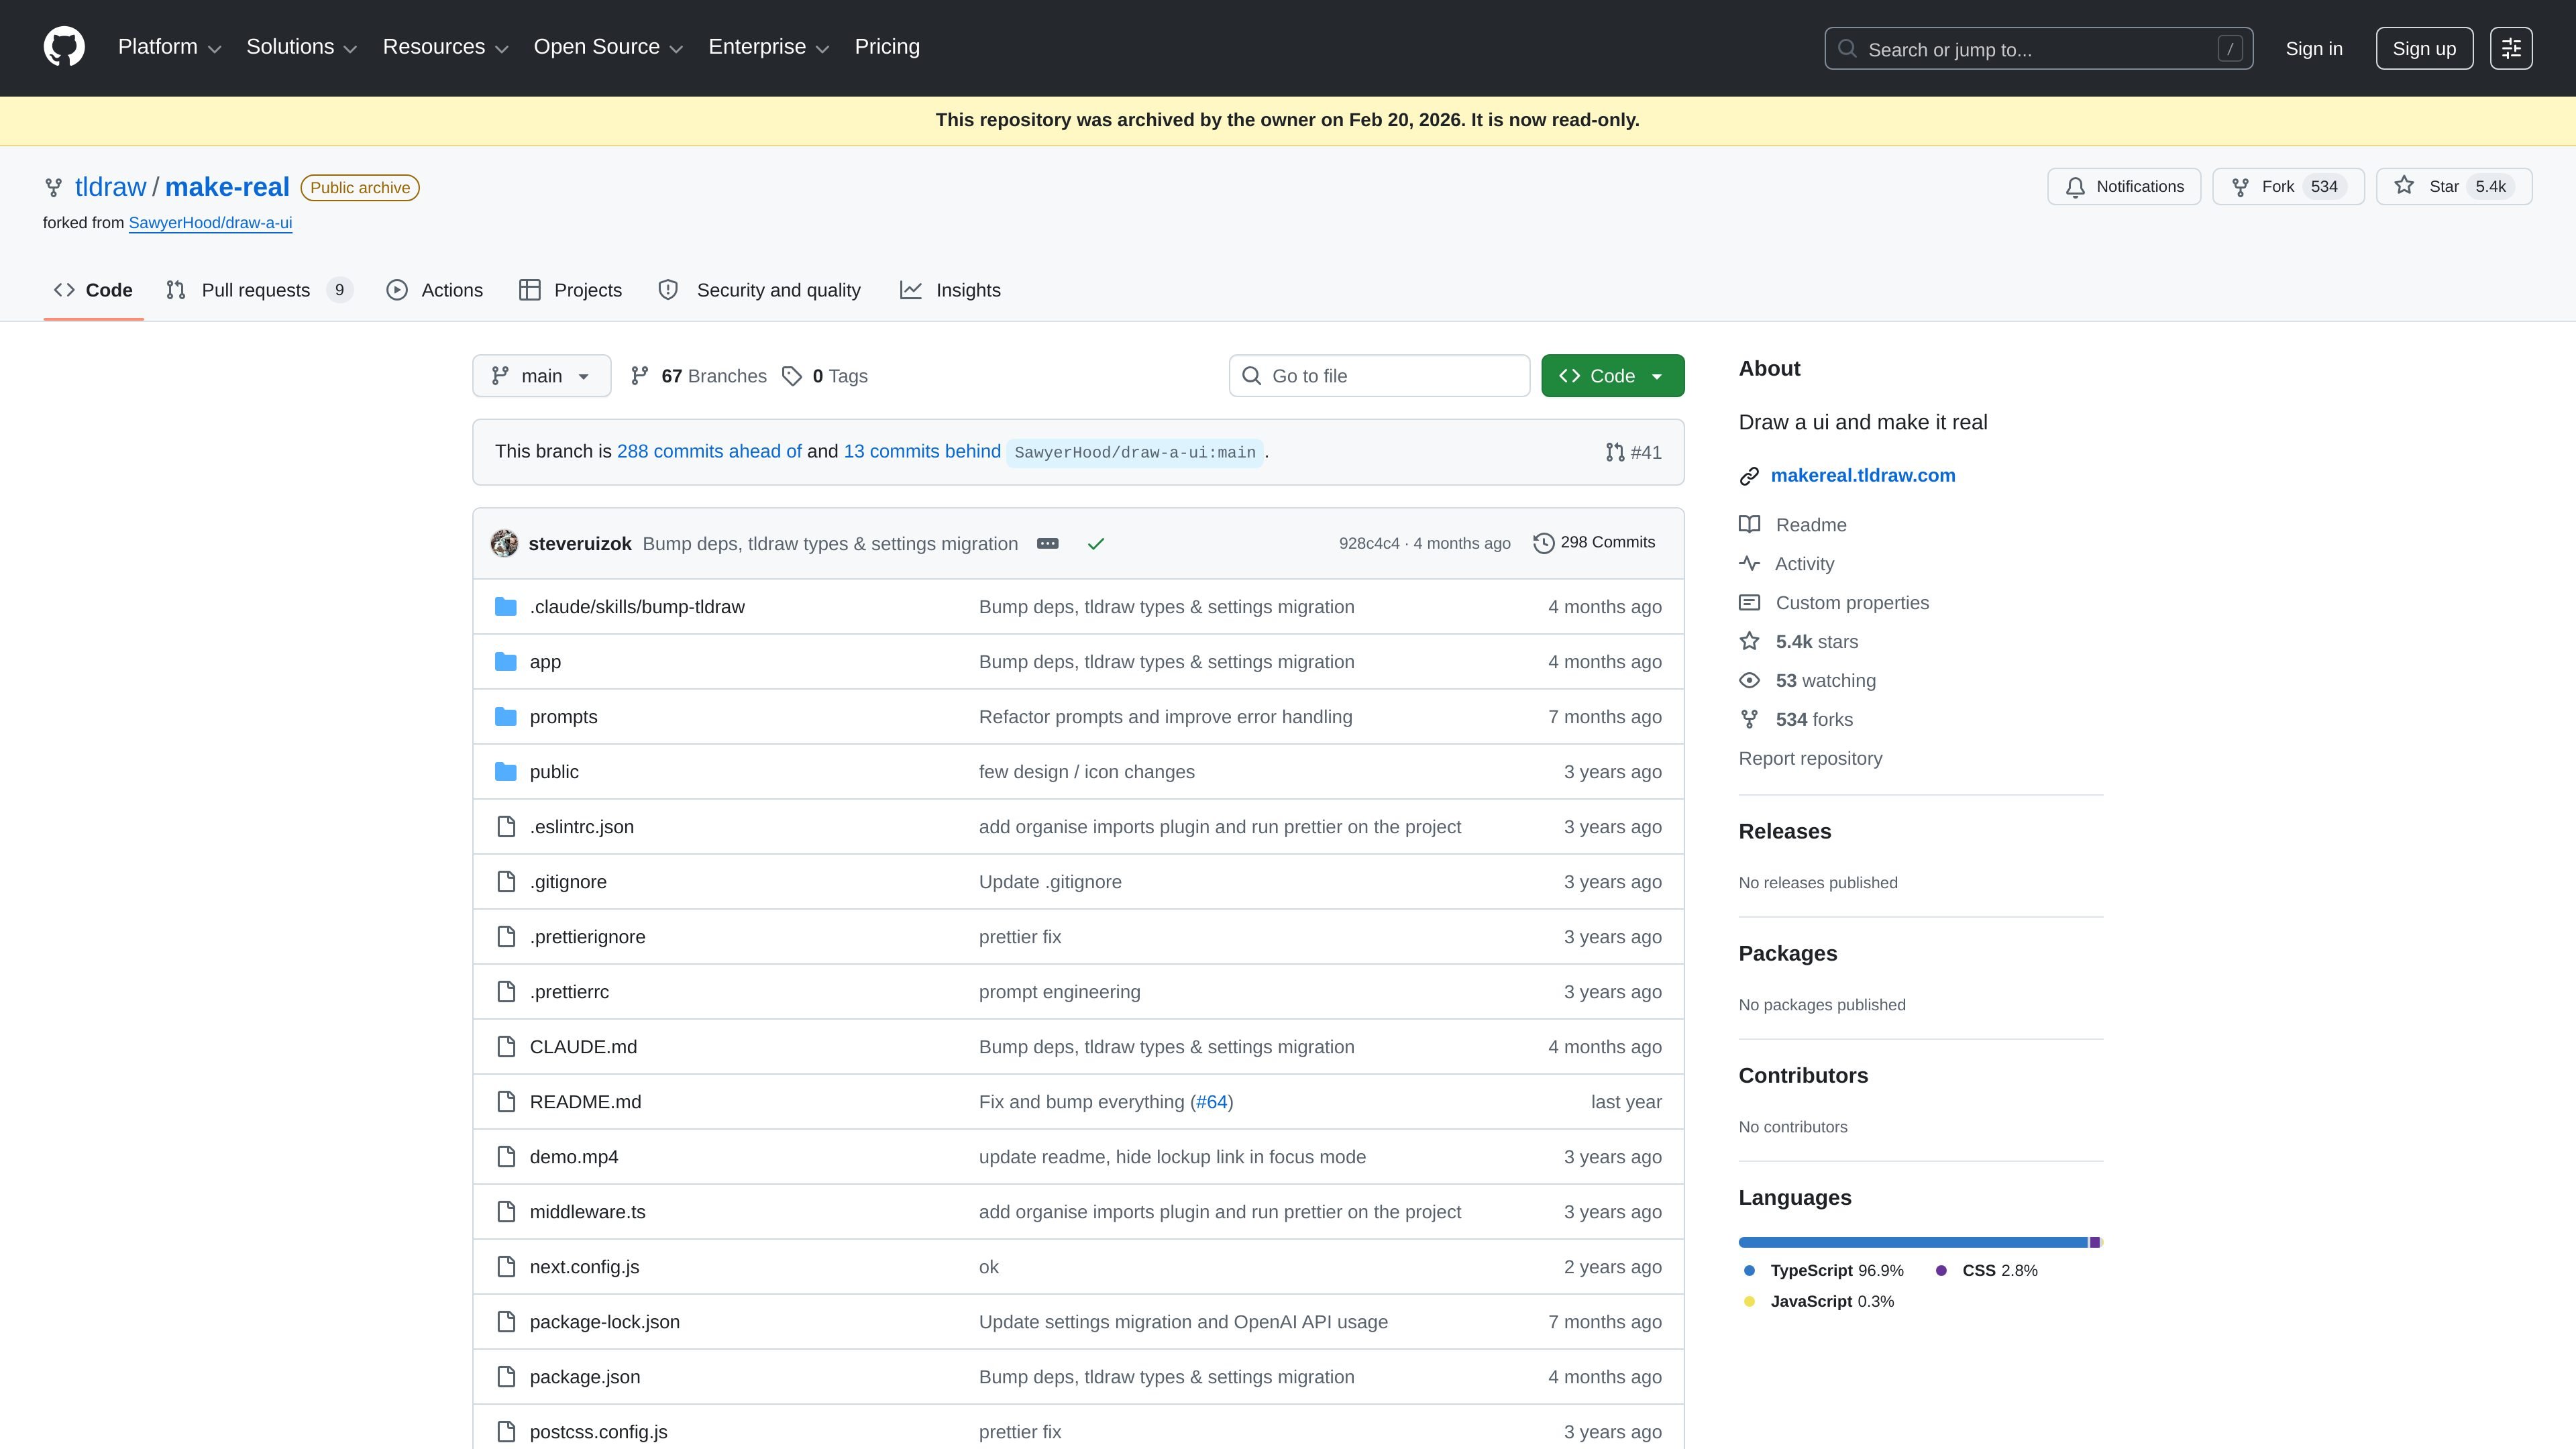
Task: Click the Report repository link
Action: 1810,759
